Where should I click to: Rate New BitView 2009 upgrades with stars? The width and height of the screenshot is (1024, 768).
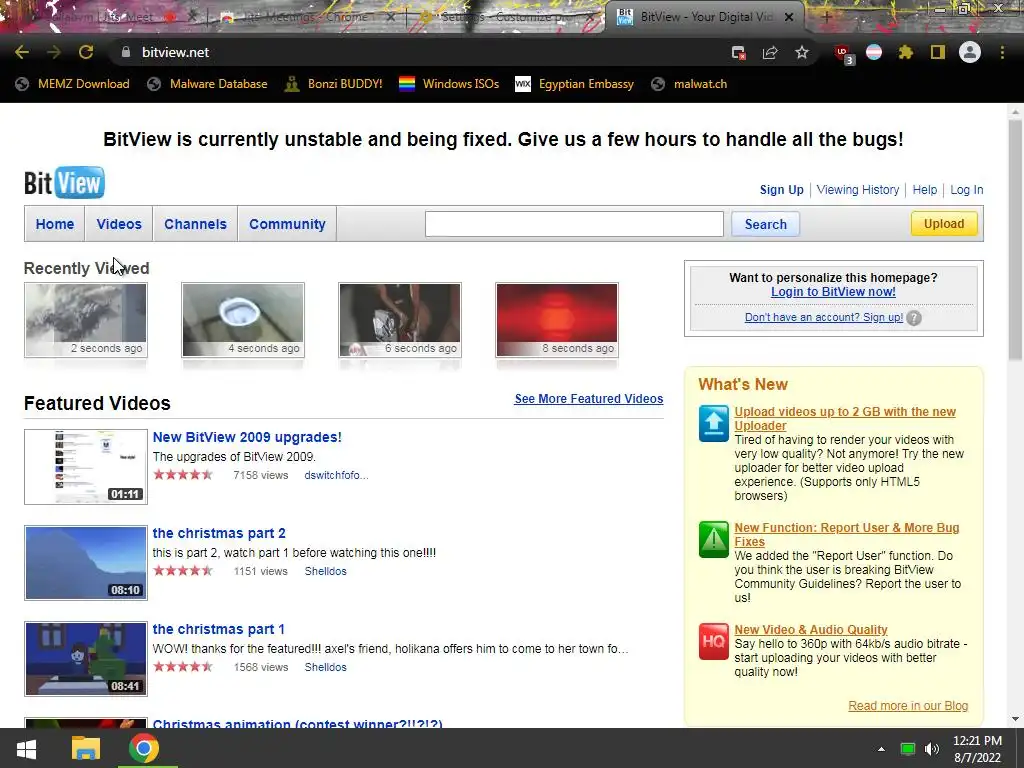(183, 475)
